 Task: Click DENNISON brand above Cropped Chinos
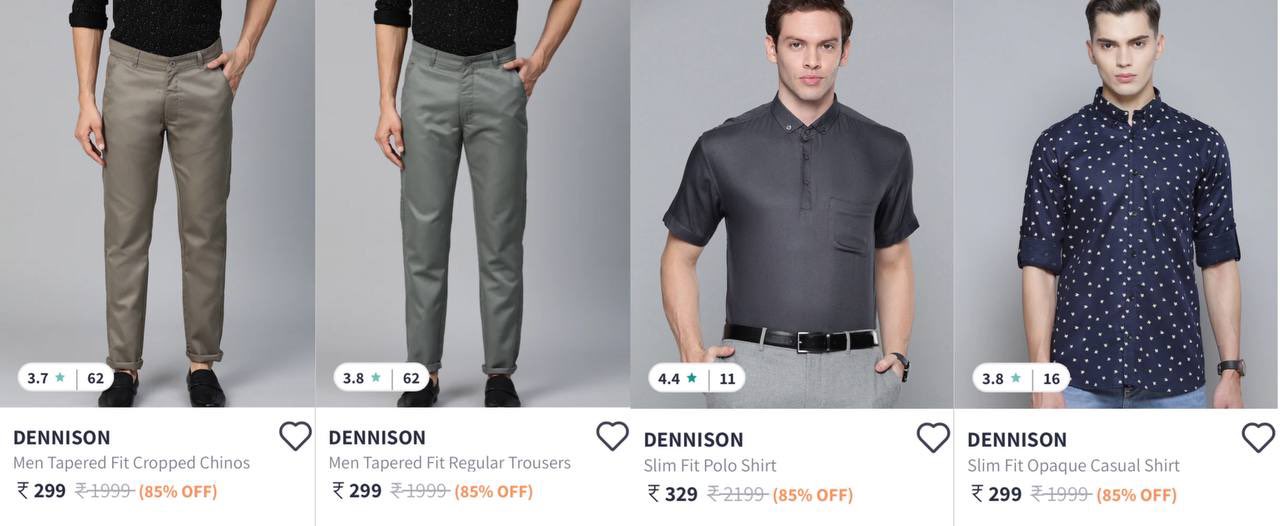62,437
